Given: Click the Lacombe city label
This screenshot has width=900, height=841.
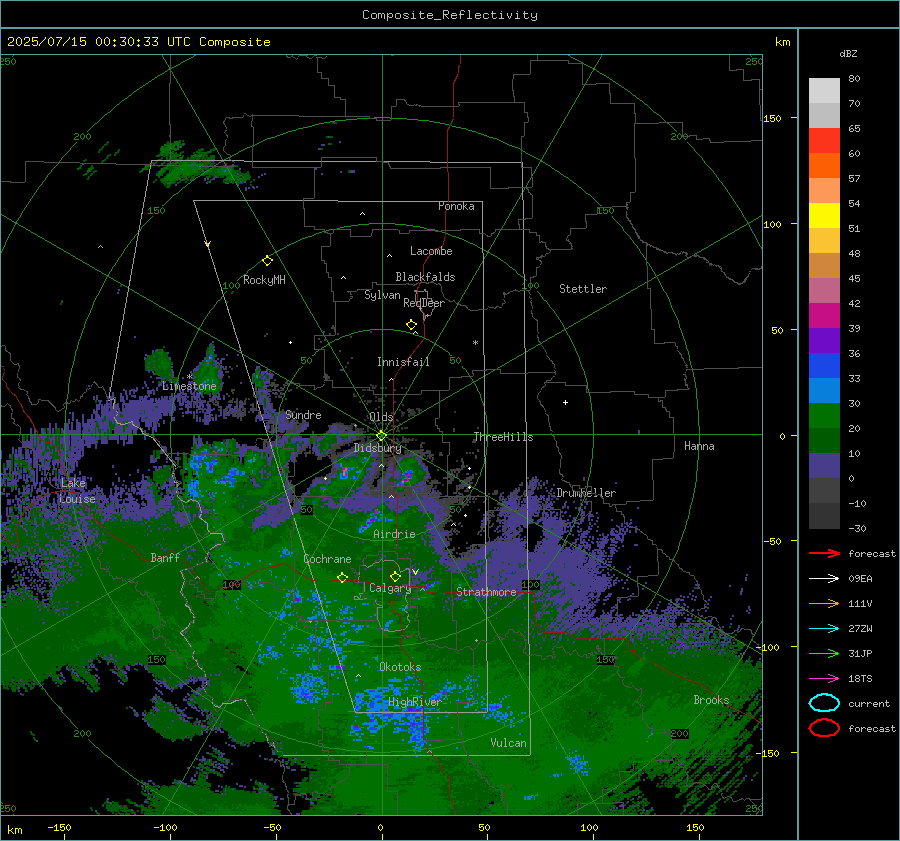Looking at the screenshot, I should pos(431,251).
